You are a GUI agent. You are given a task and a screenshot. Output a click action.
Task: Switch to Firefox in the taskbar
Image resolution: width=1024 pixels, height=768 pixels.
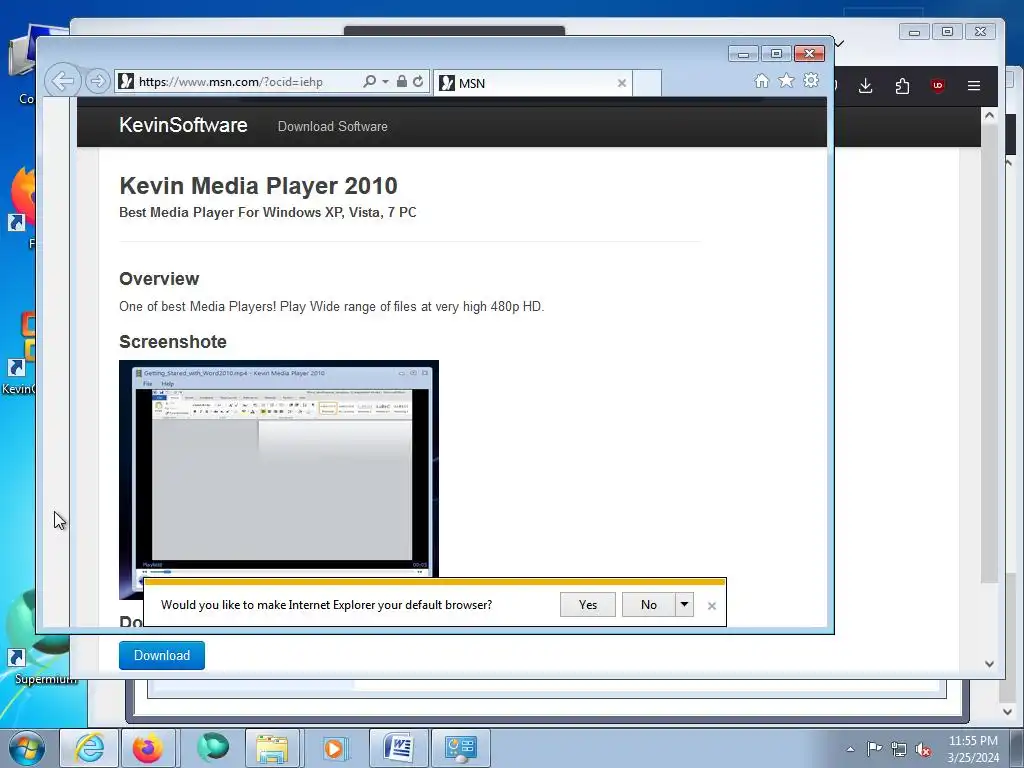pos(148,748)
